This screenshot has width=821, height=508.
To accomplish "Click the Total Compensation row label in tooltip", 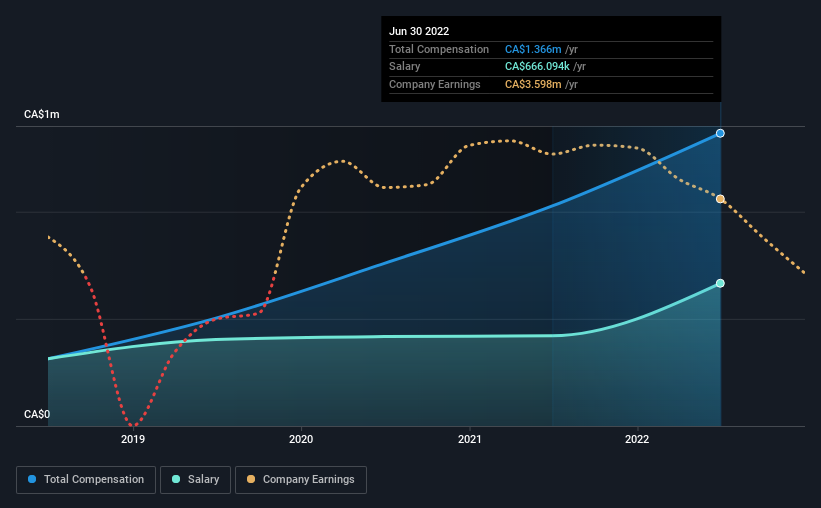I will coord(439,49).
